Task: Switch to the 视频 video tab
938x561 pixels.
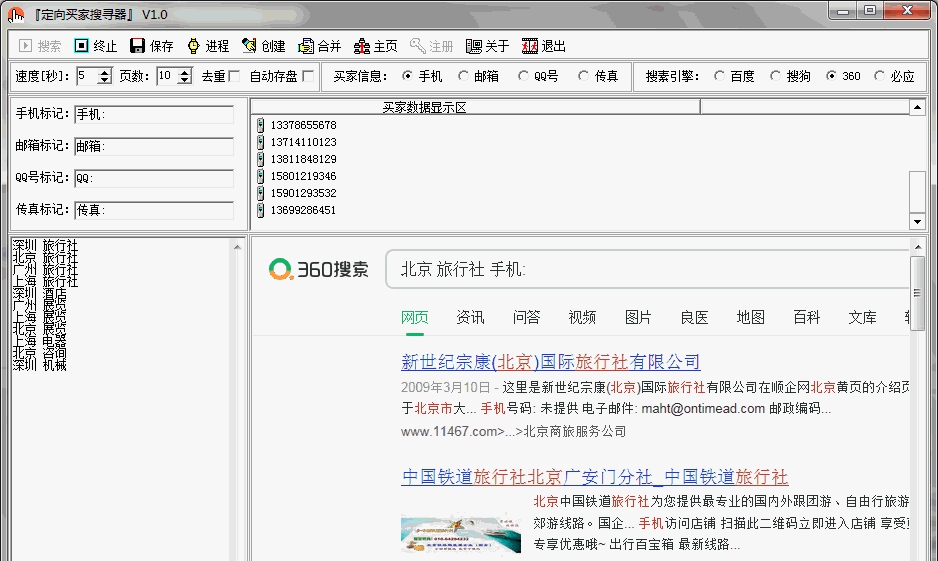Action: click(x=582, y=317)
